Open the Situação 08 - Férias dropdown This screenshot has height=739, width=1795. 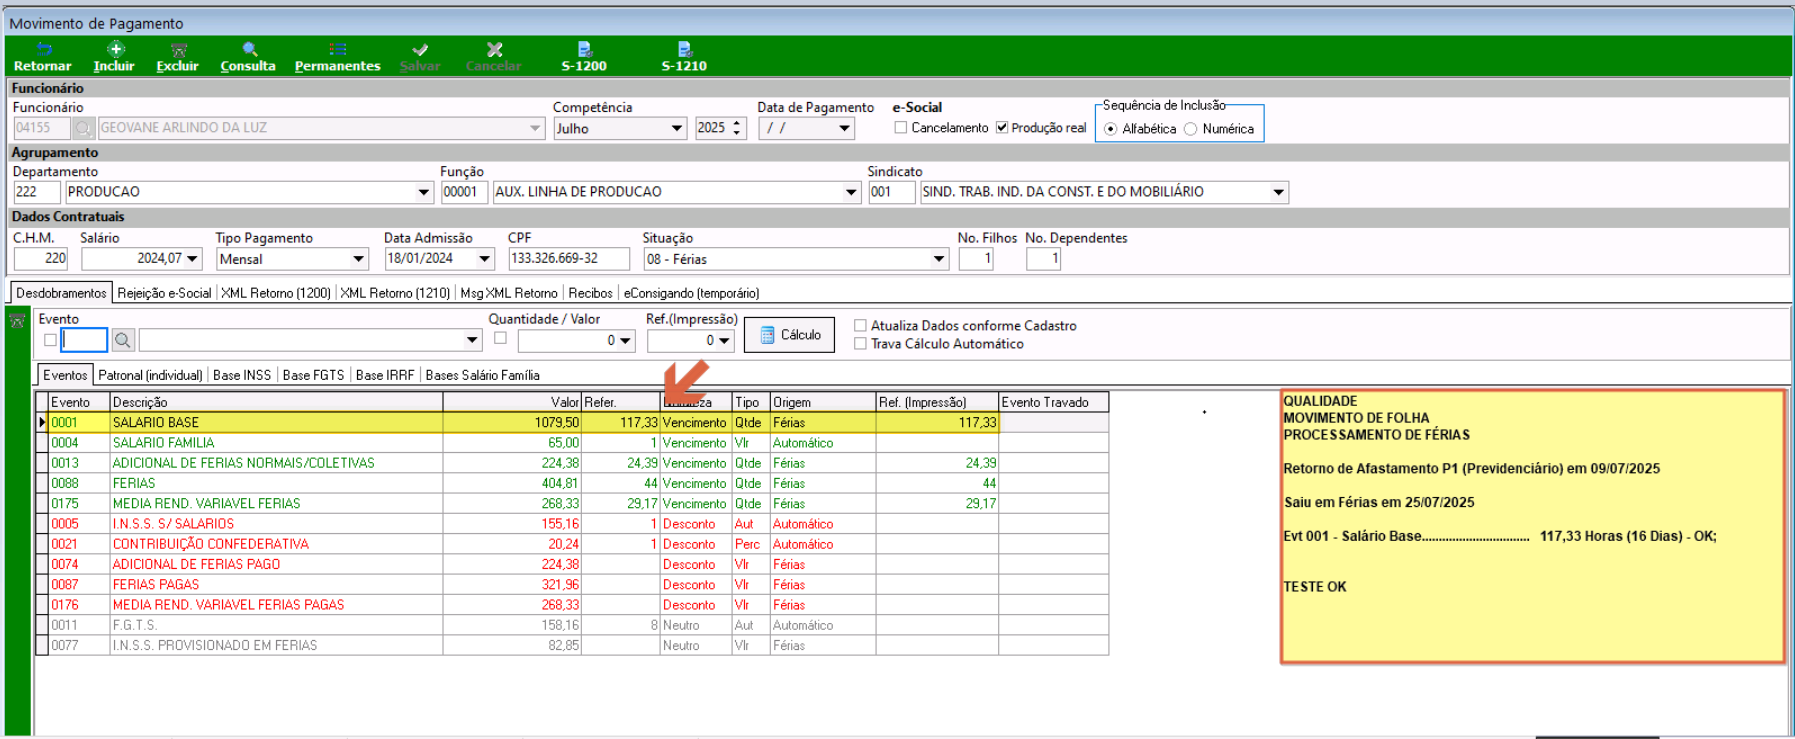click(x=939, y=259)
